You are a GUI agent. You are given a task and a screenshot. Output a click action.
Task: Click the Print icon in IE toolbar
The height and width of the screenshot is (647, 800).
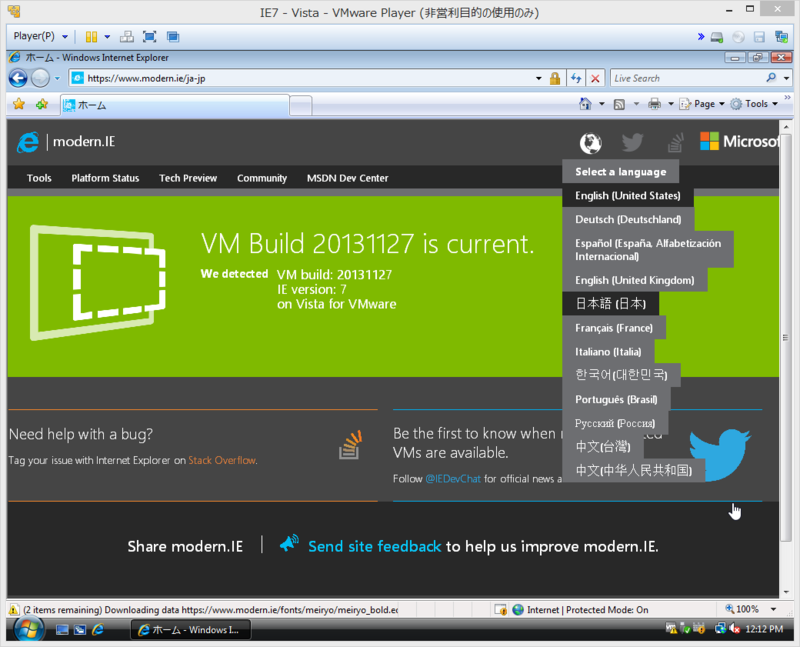click(x=654, y=104)
